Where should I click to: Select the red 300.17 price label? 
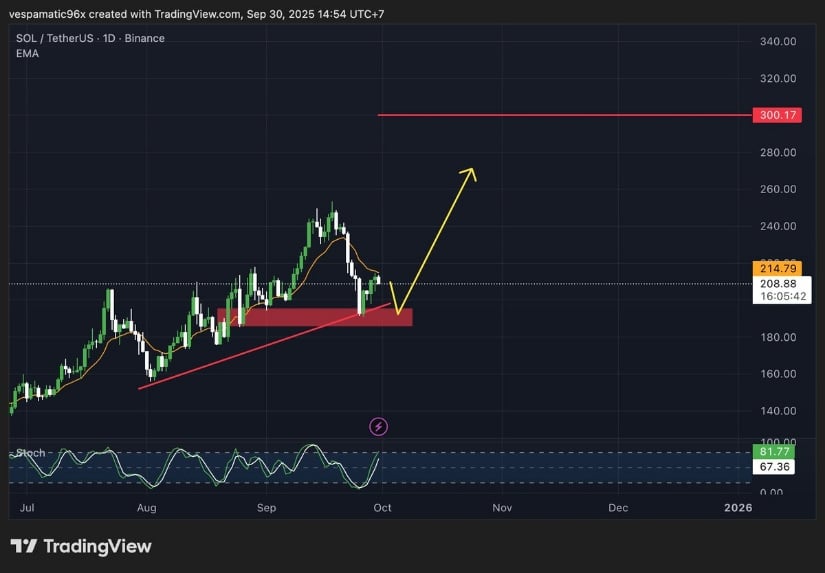[x=778, y=115]
